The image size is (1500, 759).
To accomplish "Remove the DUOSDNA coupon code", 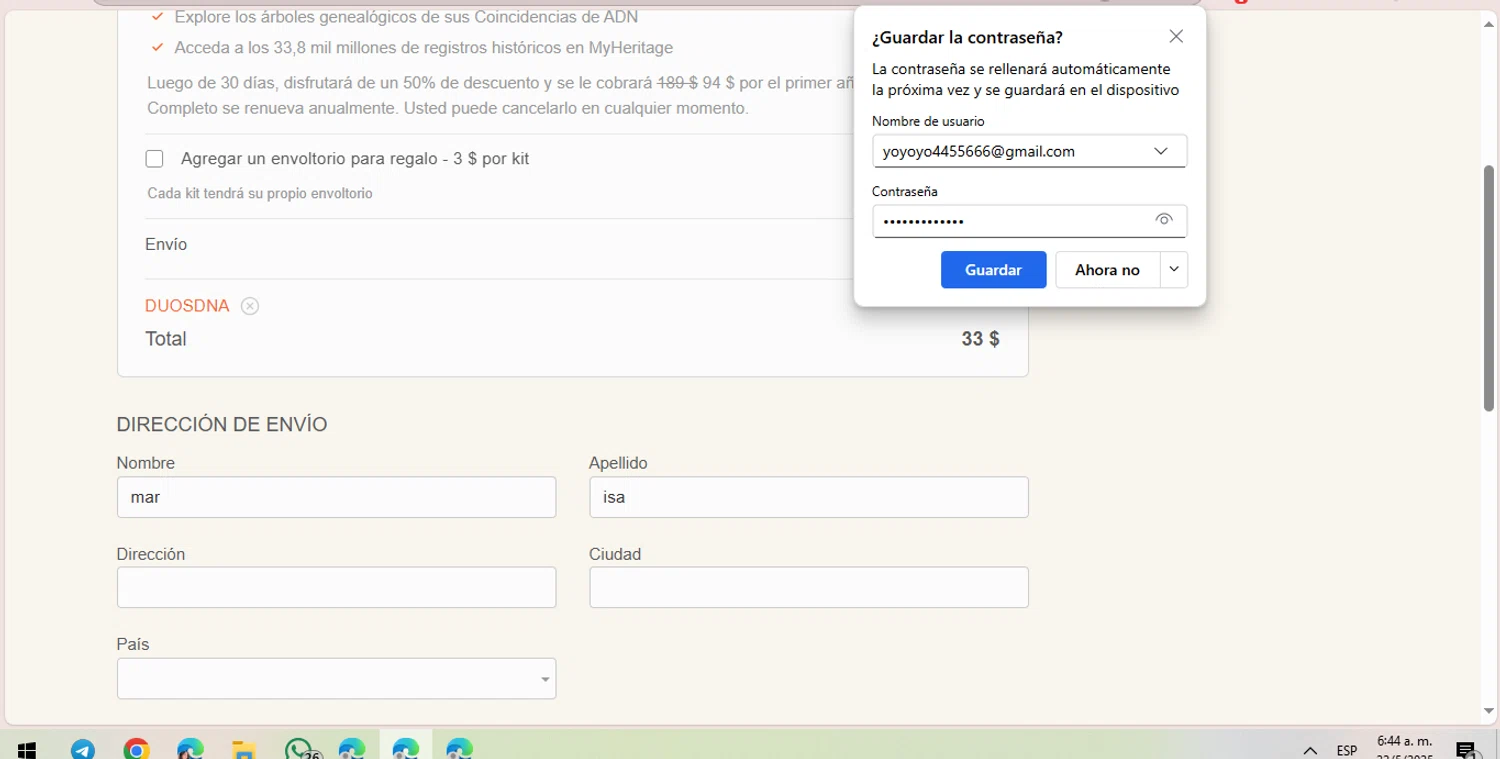I will click(250, 306).
